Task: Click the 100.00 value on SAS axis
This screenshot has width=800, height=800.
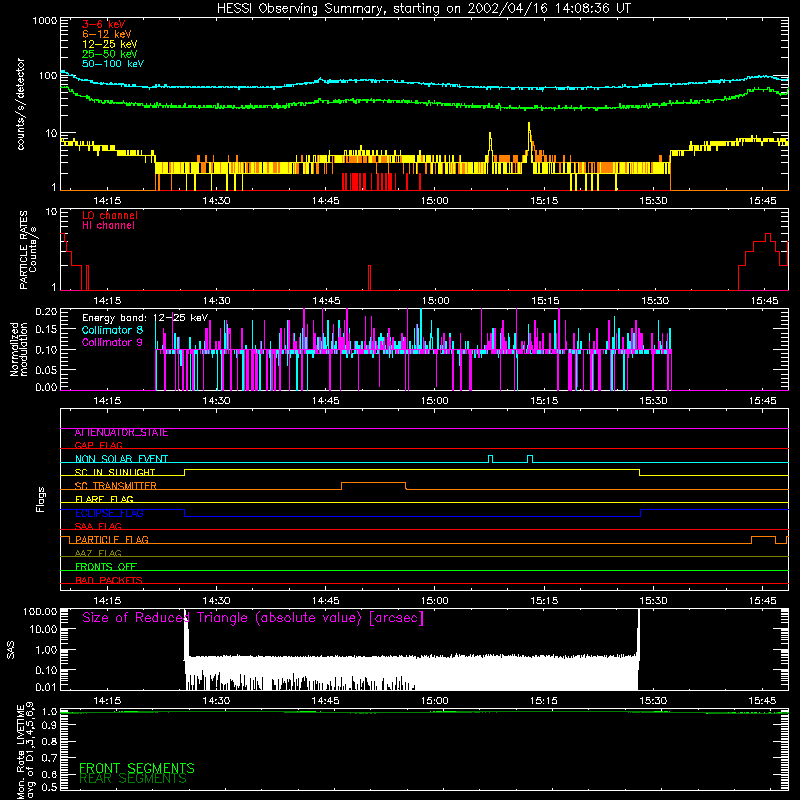Action: (x=40, y=611)
